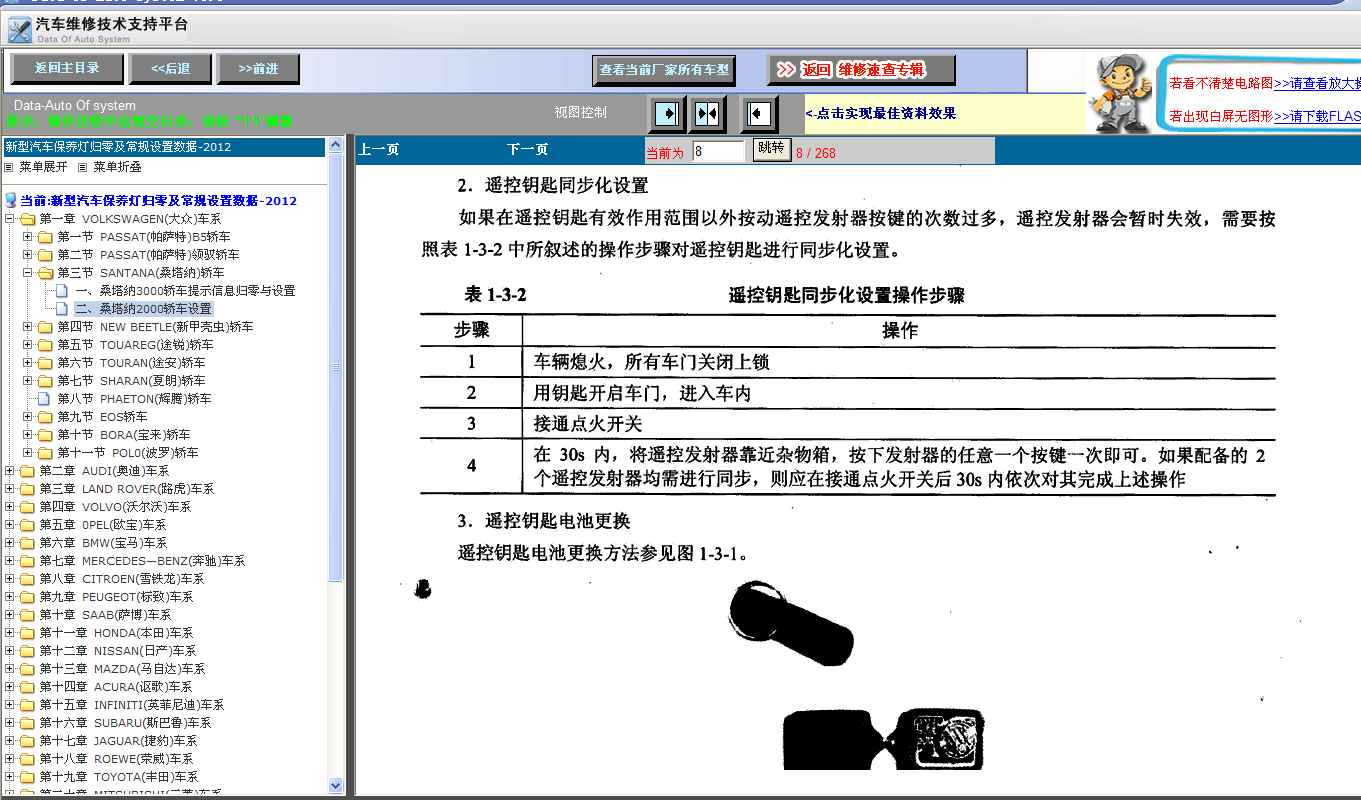The width and height of the screenshot is (1361, 800).
Task: Click the page icon for PHAETON(辉腾)
Action: [44, 399]
